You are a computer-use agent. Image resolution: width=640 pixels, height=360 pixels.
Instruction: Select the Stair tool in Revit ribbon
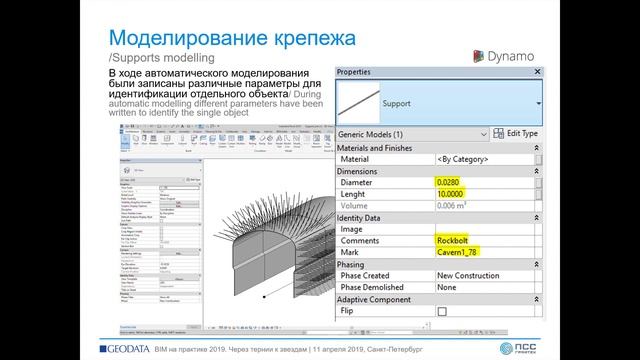click(269, 140)
